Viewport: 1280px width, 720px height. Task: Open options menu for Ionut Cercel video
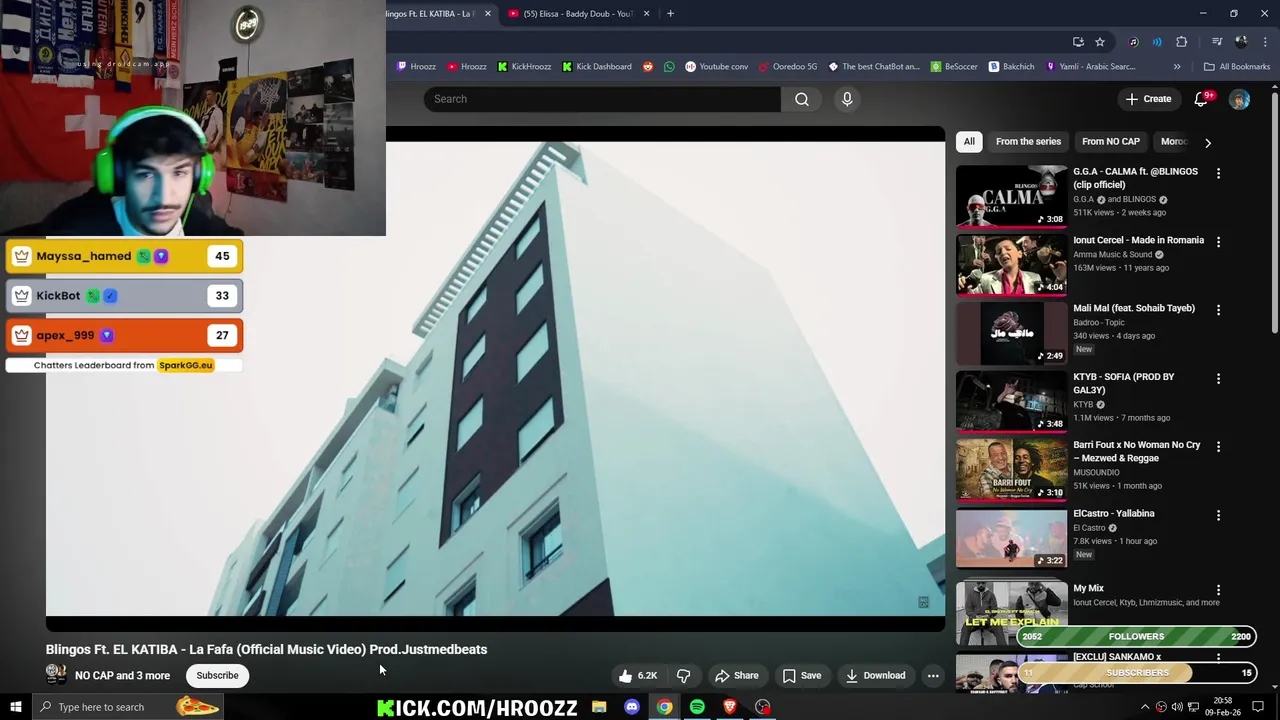click(x=1218, y=242)
